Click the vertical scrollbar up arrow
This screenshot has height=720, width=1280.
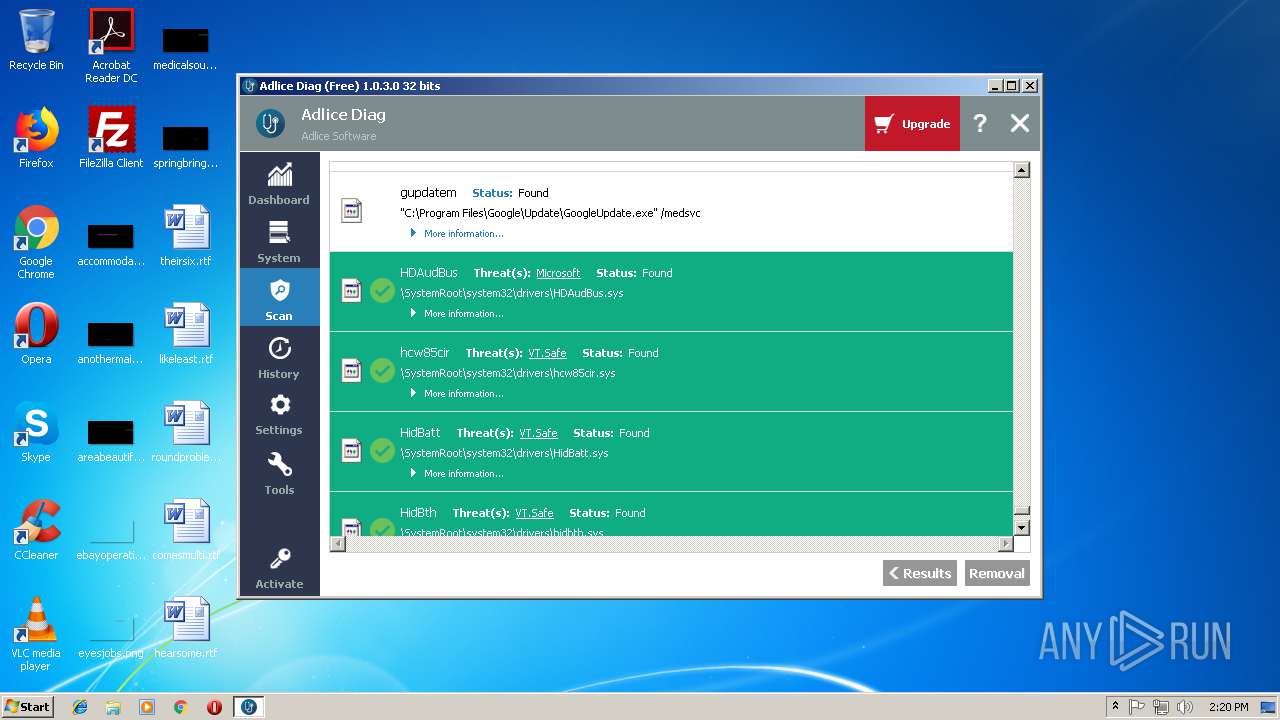1021,170
